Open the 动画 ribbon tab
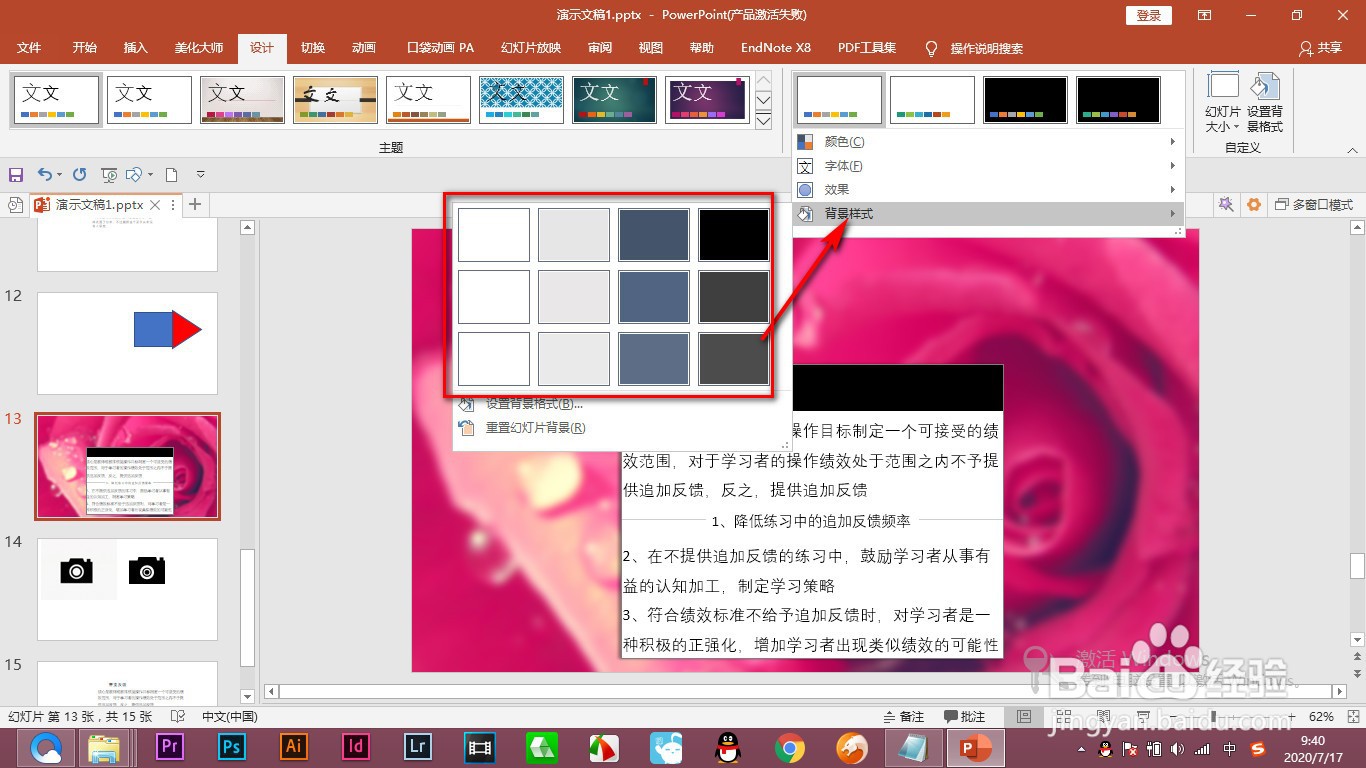Image resolution: width=1366 pixels, height=768 pixels. point(364,48)
